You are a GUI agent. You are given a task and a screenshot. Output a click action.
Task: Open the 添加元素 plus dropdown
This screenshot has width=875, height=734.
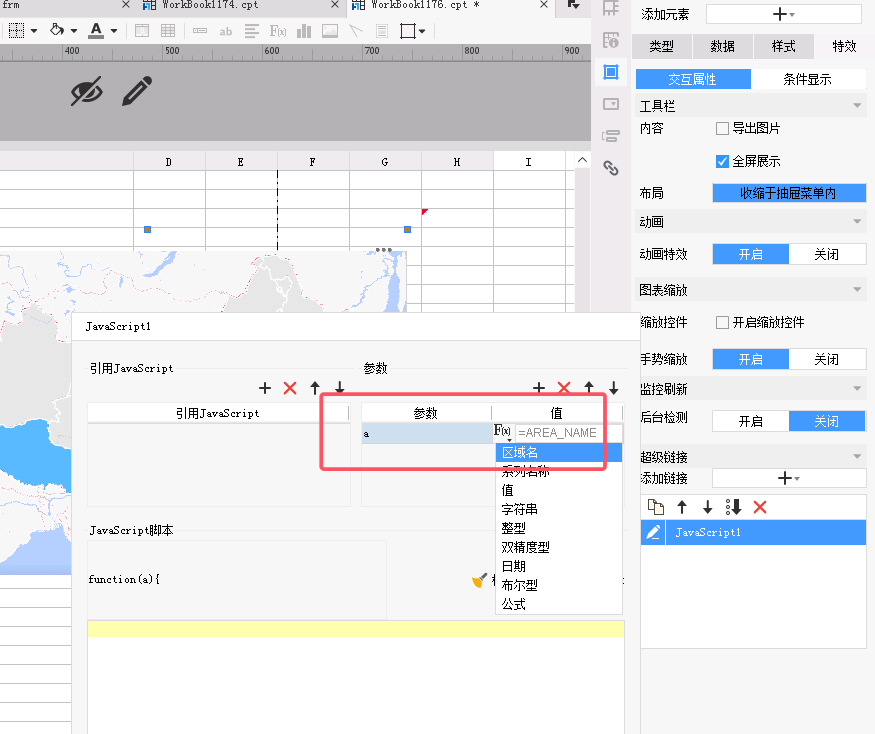(x=783, y=15)
